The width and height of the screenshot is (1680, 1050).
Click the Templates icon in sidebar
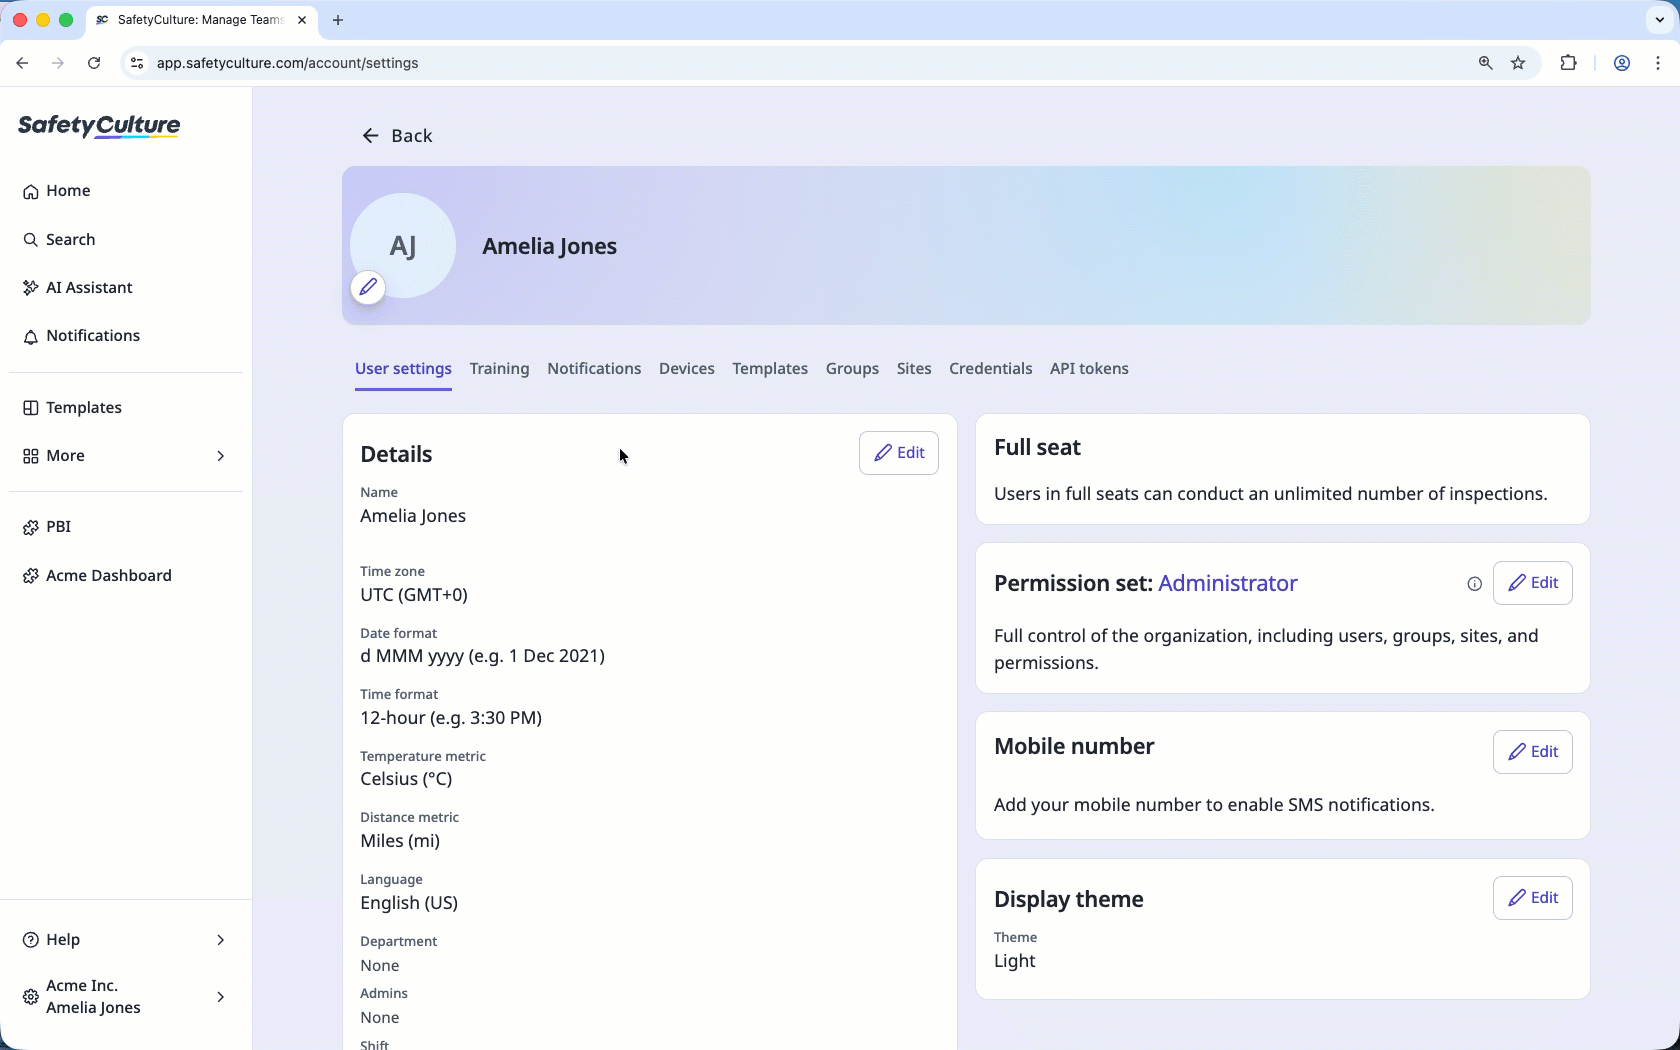(x=31, y=408)
